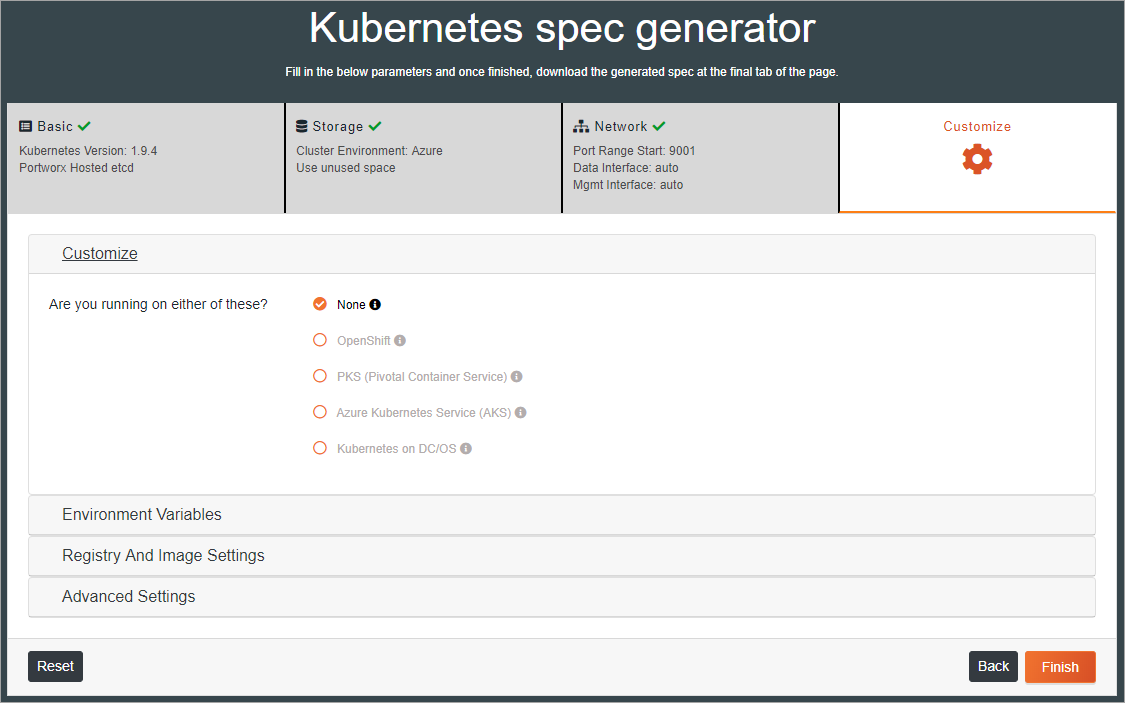Expand the Environment Variables section

click(562, 515)
